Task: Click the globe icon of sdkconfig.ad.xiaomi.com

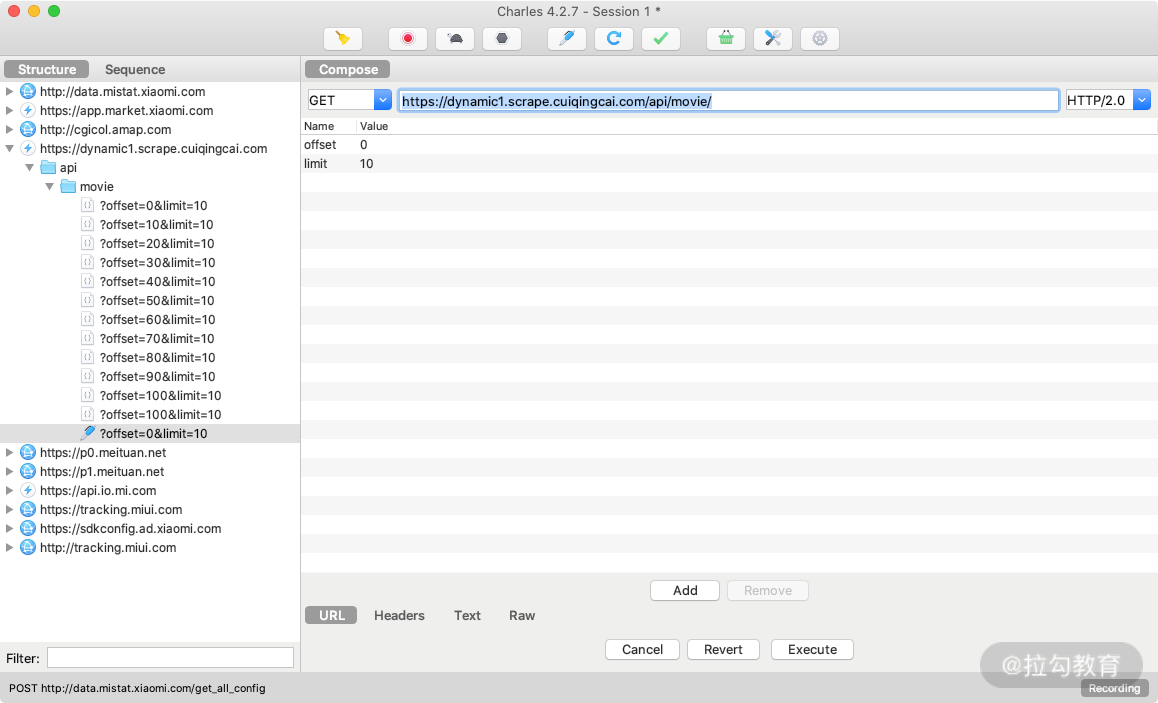Action: tap(28, 529)
